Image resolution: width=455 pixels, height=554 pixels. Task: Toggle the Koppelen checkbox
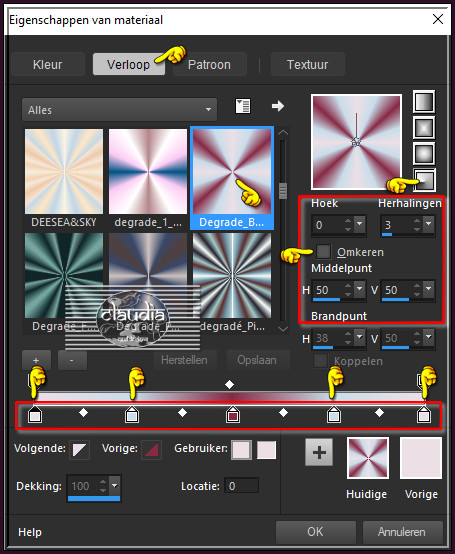click(321, 361)
